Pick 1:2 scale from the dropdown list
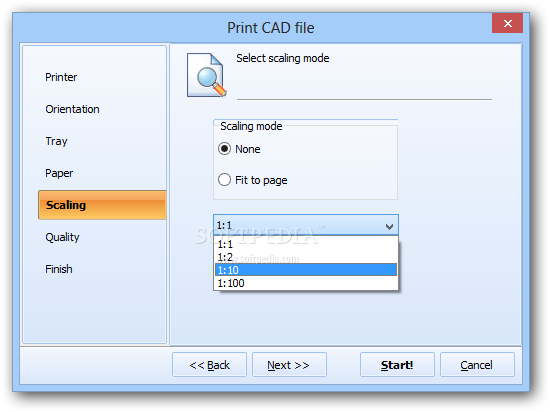Viewport: 550px width, 412px height. pos(306,257)
